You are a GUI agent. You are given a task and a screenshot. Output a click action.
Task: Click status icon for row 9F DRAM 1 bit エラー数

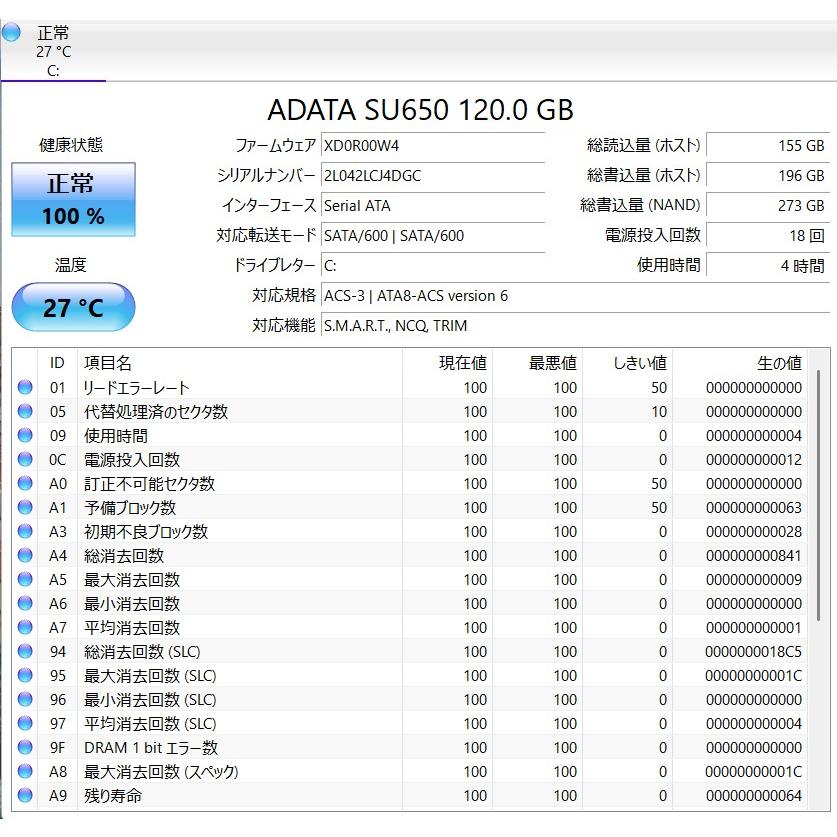tap(25, 747)
